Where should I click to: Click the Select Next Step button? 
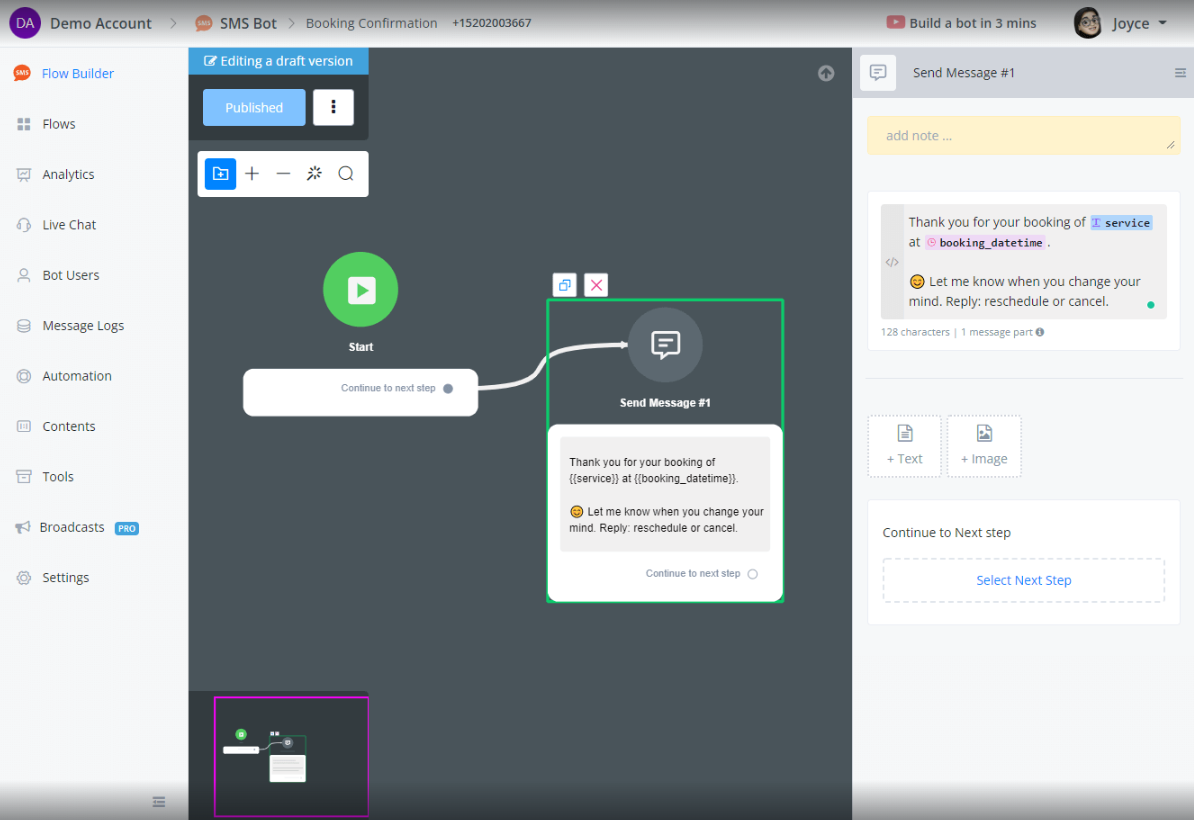coord(1023,580)
